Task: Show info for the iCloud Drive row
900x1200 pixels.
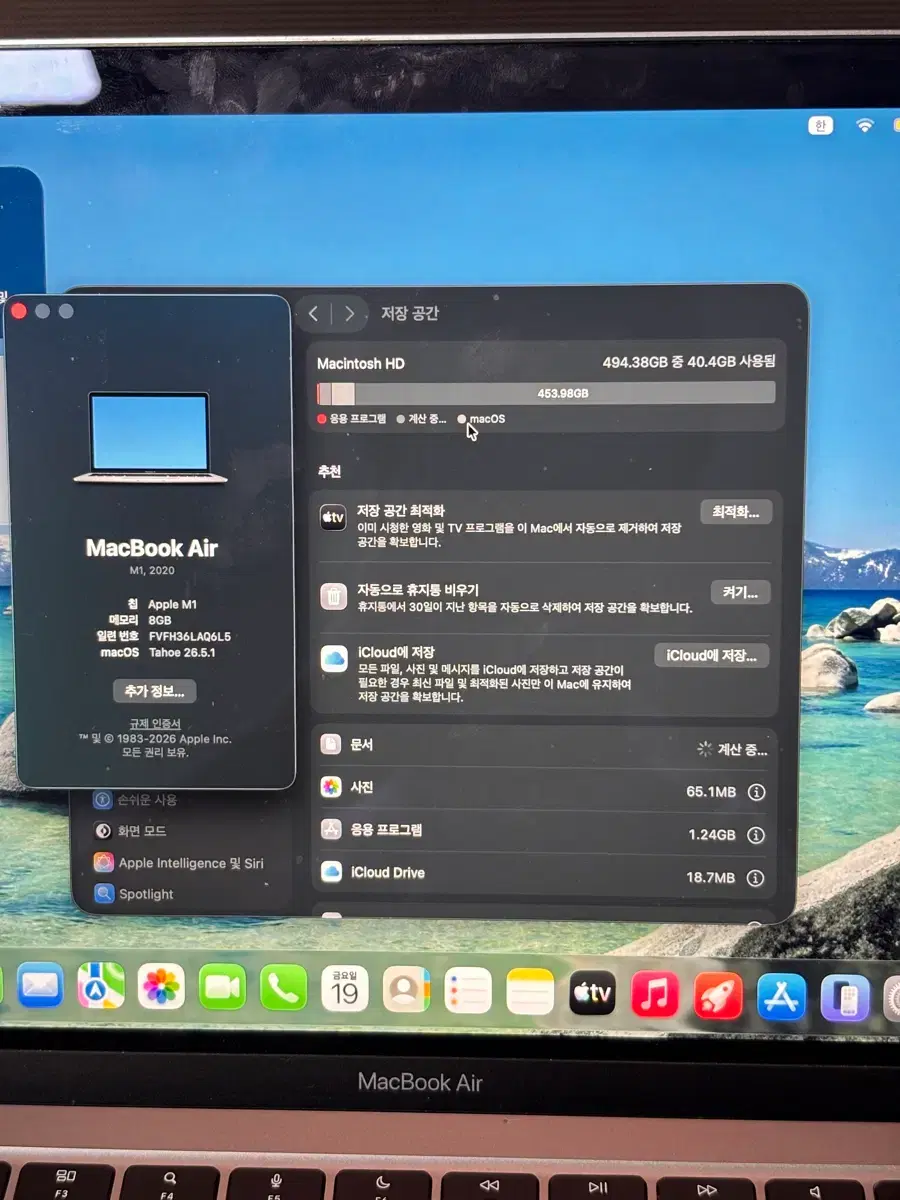Action: point(755,878)
